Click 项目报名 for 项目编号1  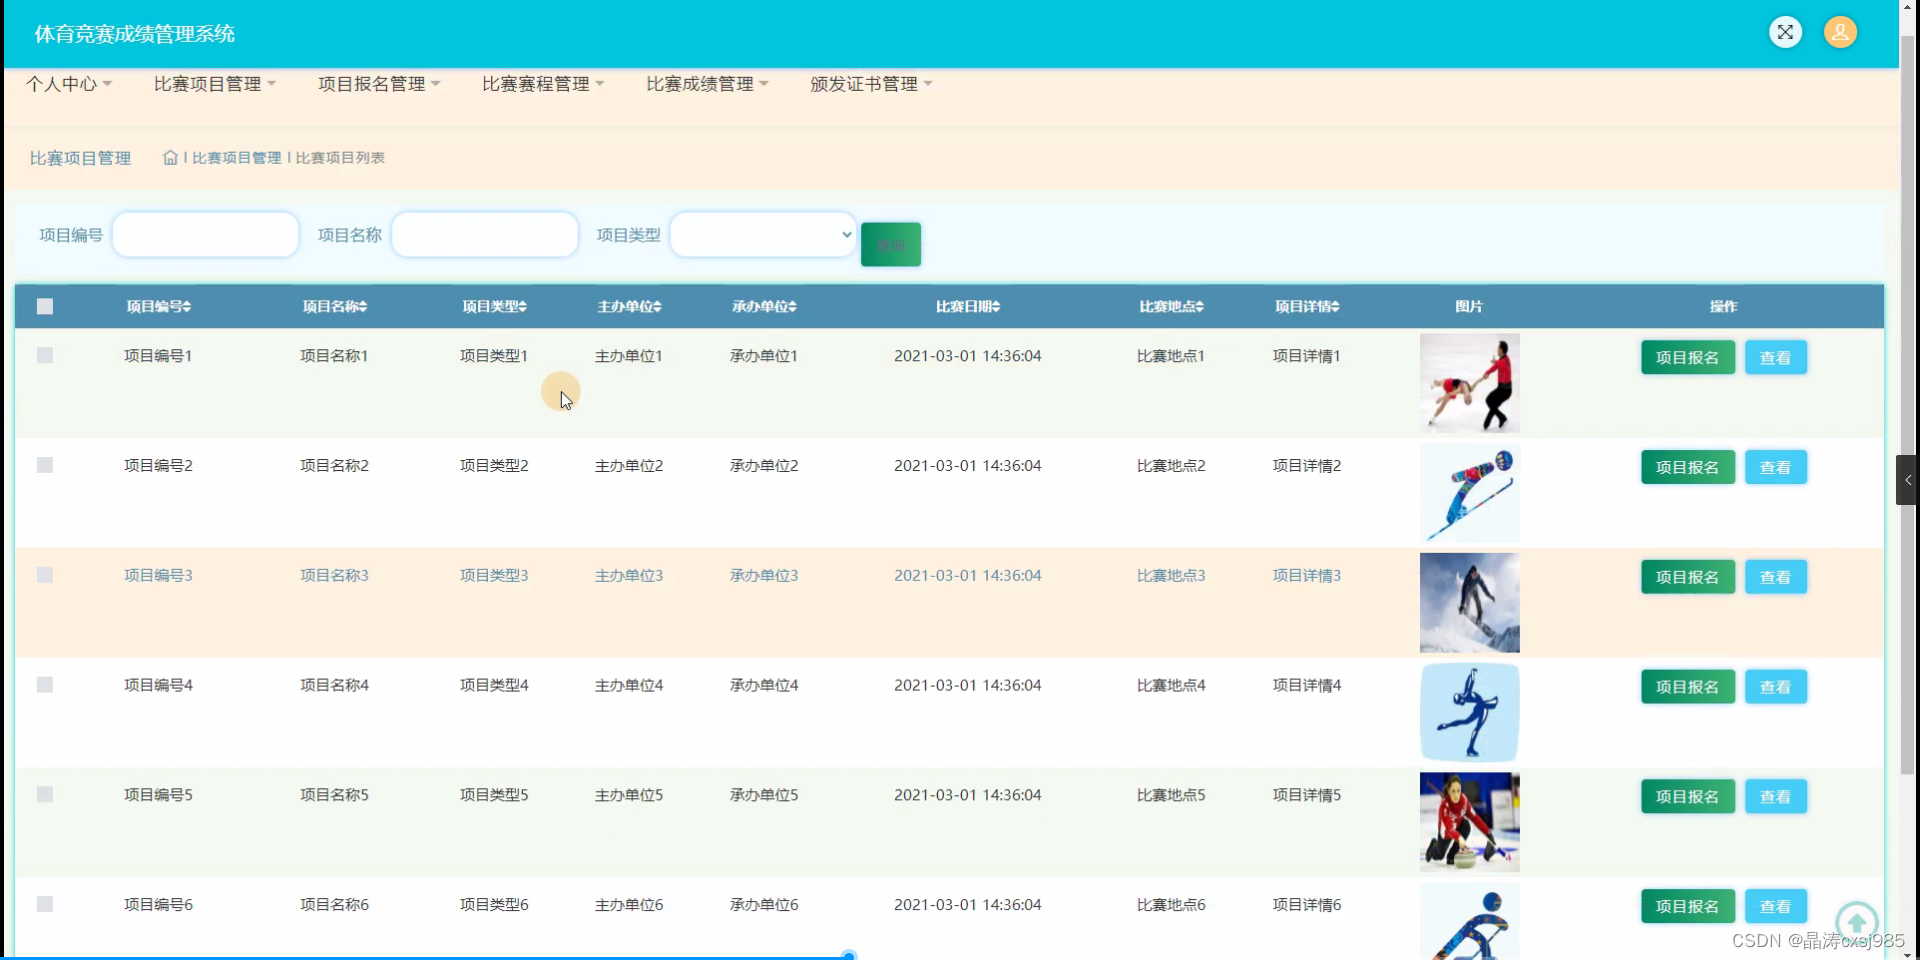coord(1688,358)
